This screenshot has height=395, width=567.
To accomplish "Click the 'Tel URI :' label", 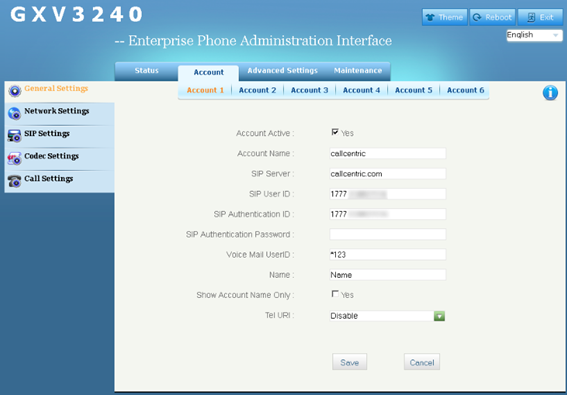I will pos(280,315).
